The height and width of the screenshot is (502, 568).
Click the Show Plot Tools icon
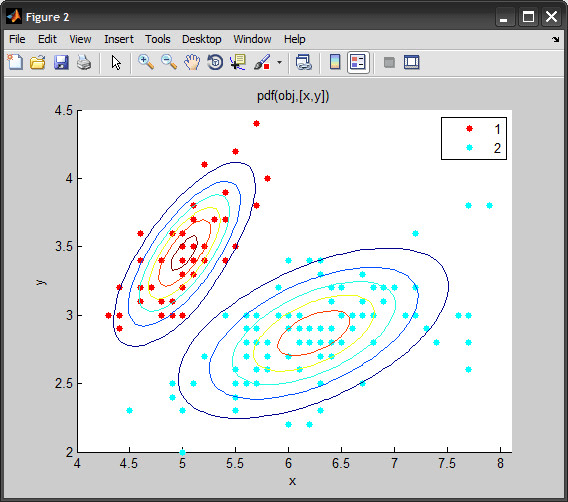pos(412,62)
